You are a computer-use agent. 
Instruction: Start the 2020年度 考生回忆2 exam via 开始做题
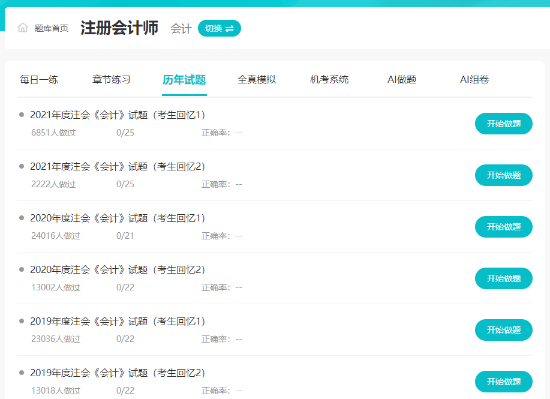click(504, 278)
